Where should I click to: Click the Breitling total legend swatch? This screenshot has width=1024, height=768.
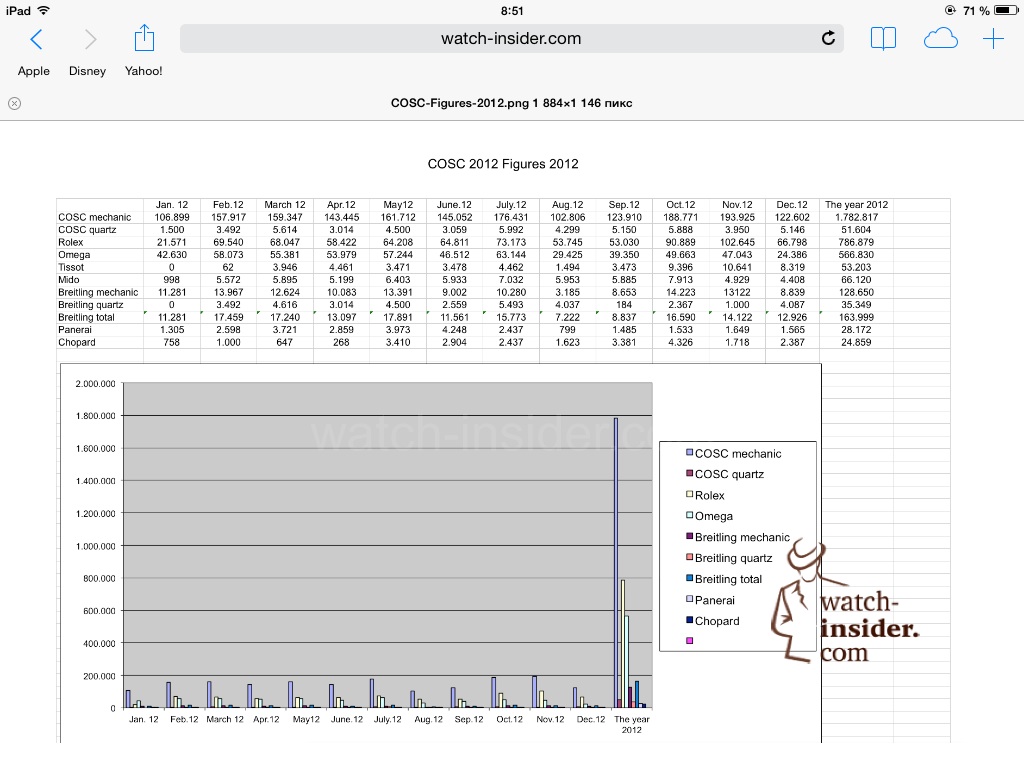[x=689, y=579]
